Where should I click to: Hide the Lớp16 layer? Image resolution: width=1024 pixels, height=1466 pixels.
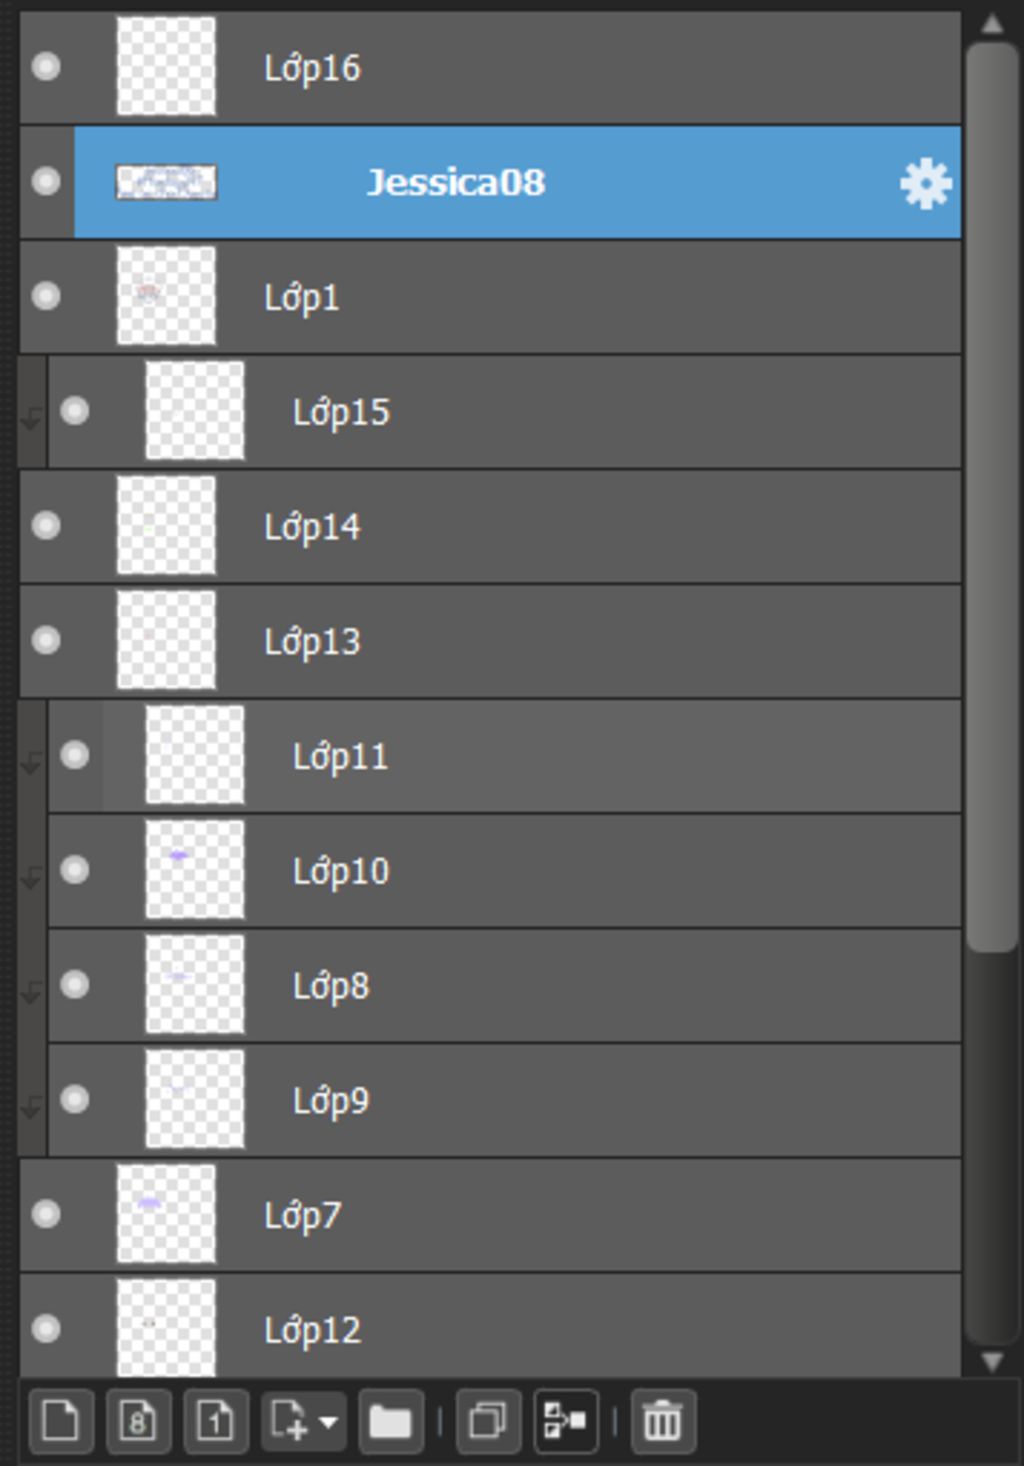[x=46, y=67]
